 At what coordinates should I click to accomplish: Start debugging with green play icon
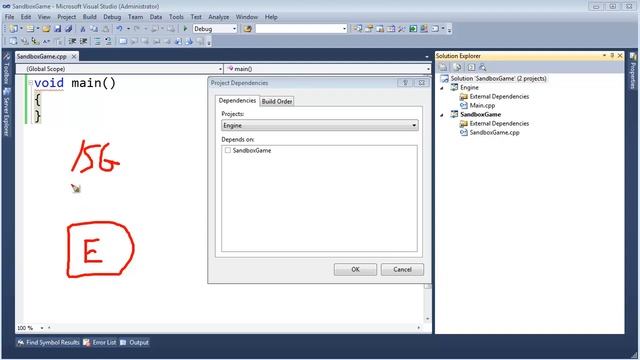tap(185, 29)
